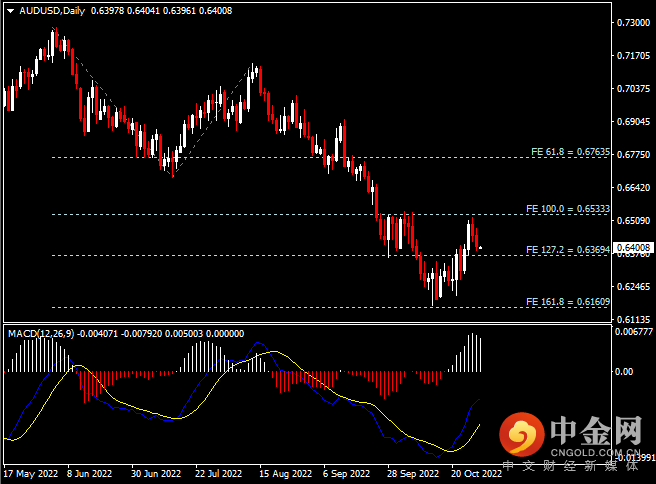
Task: Click the 0.73000 price scale value
Action: (633, 23)
